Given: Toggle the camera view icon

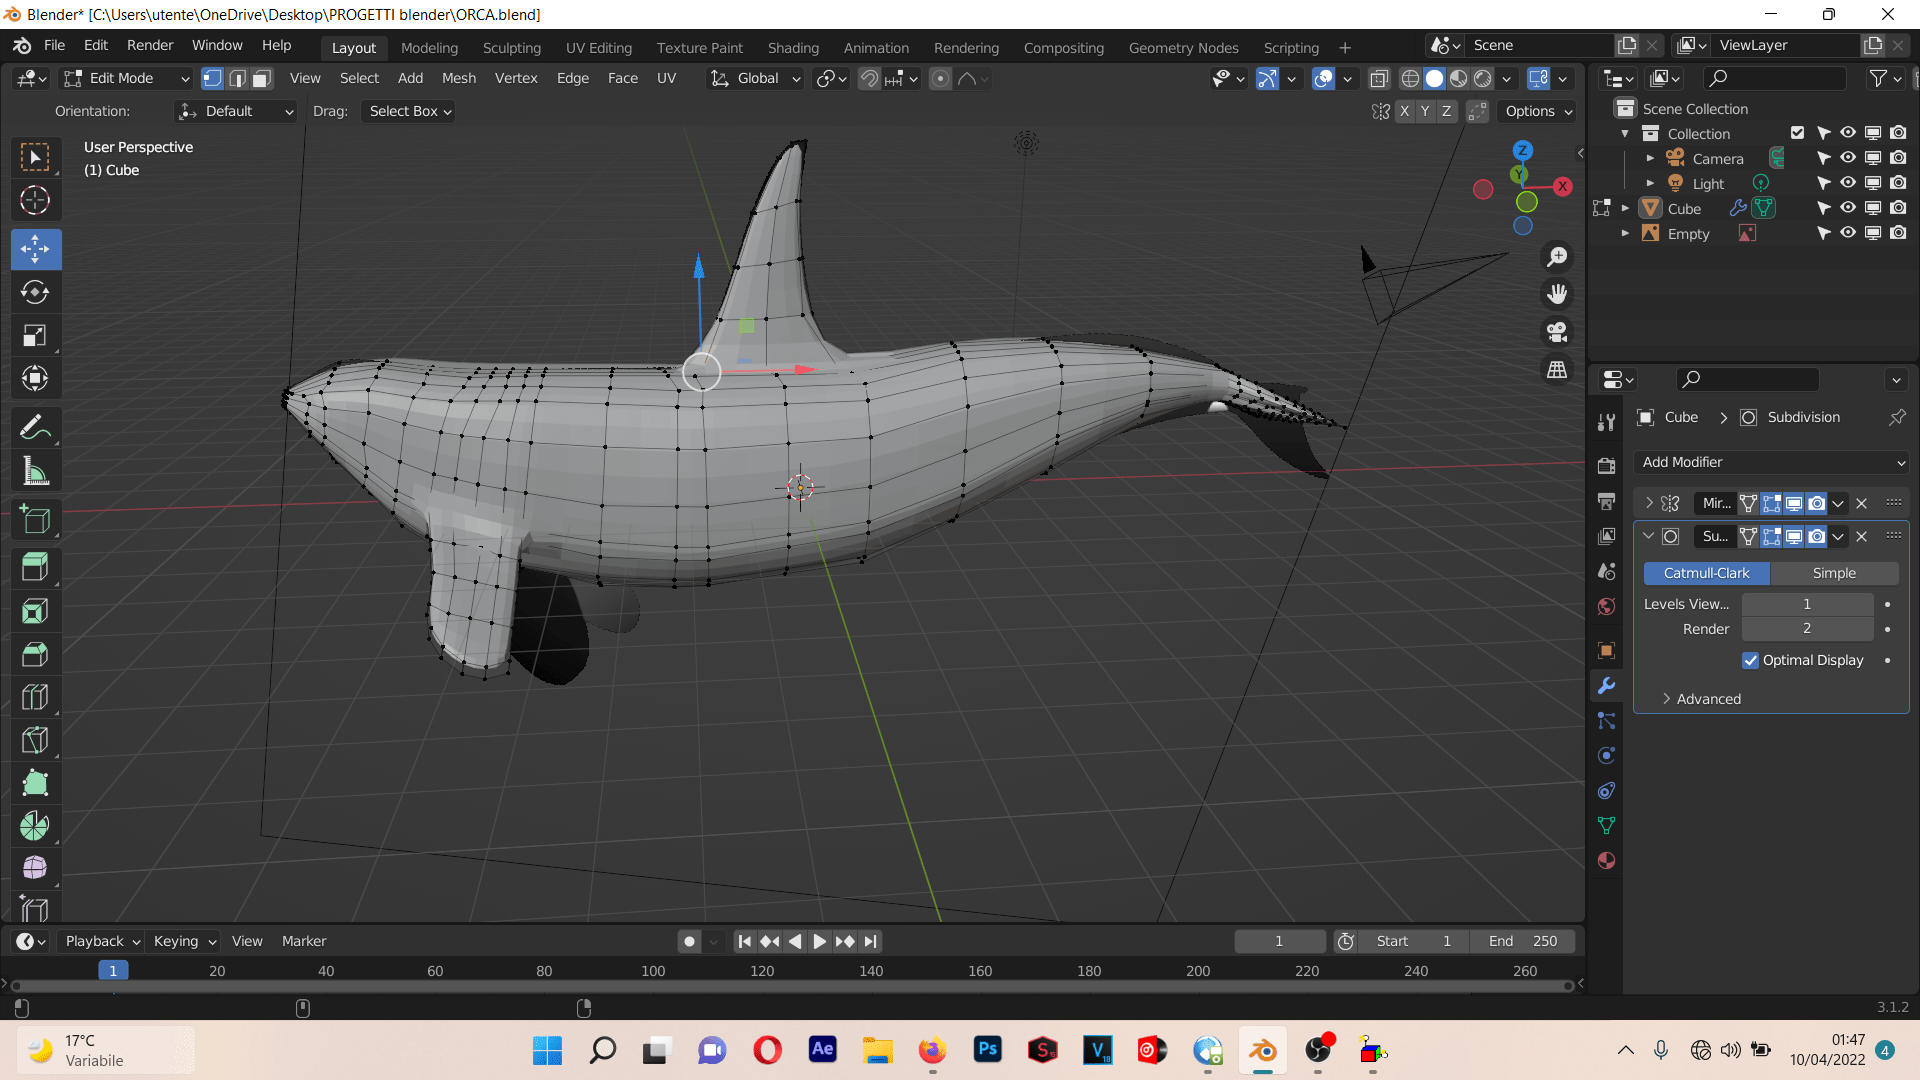Looking at the screenshot, I should 1557,332.
